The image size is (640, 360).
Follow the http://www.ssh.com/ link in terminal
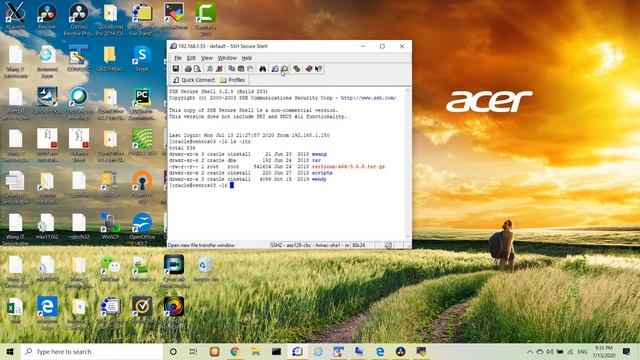(x=368, y=98)
